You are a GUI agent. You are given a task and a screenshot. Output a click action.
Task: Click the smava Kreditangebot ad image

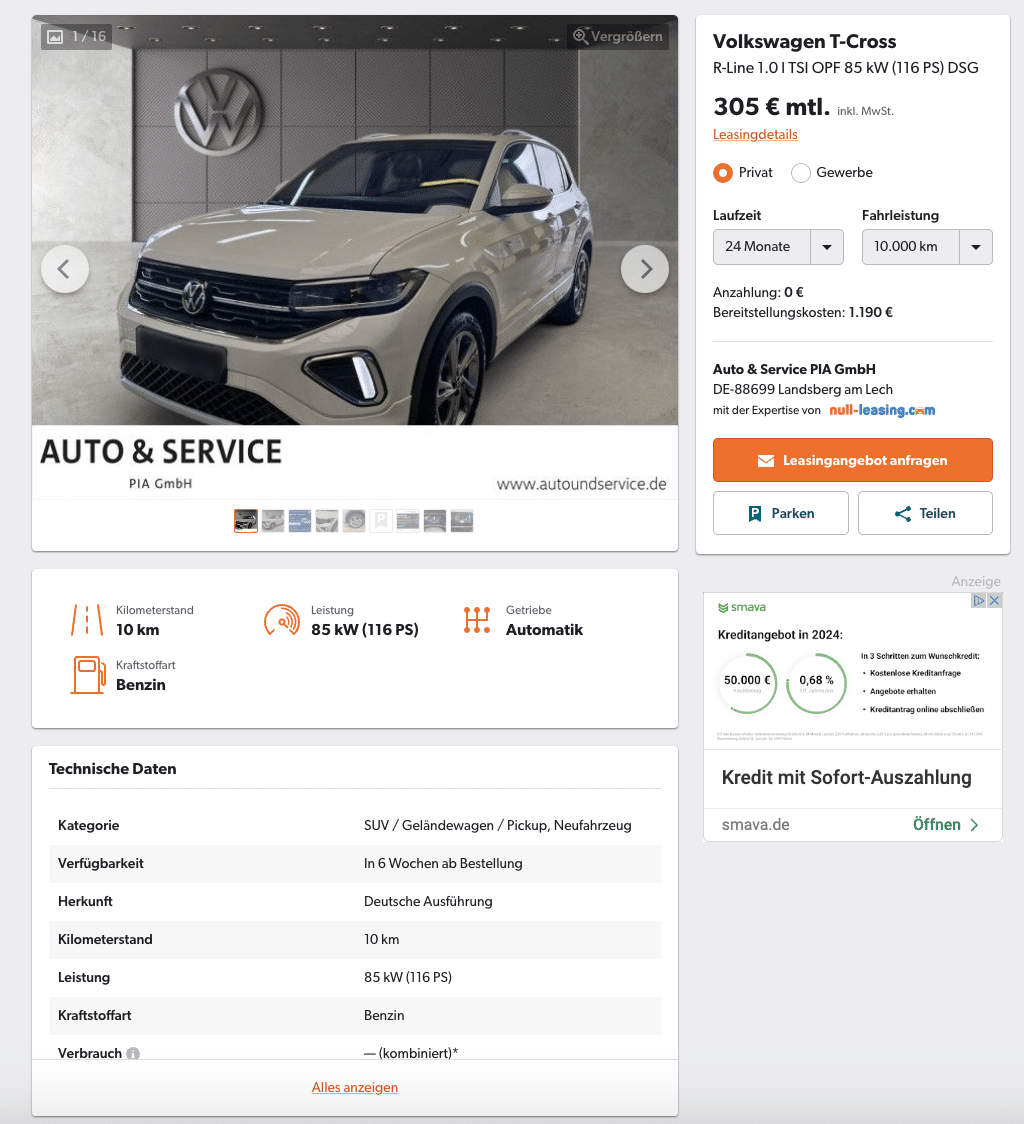(x=853, y=671)
